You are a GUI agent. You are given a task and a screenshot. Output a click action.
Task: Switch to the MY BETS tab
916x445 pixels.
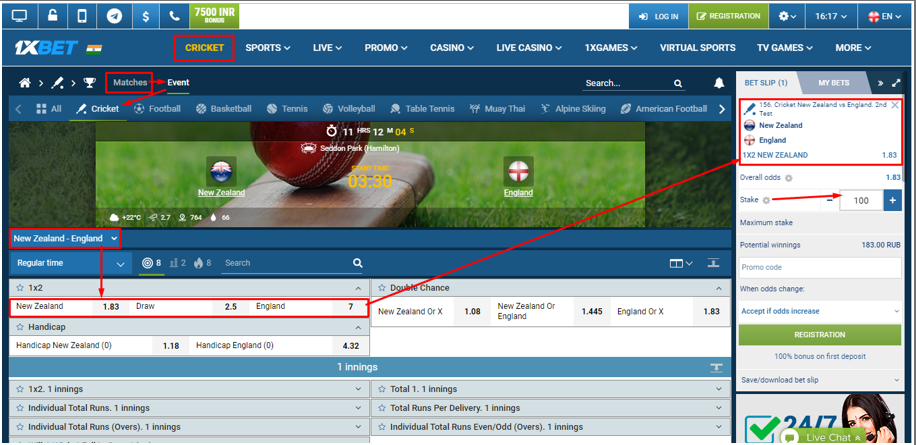click(x=834, y=83)
